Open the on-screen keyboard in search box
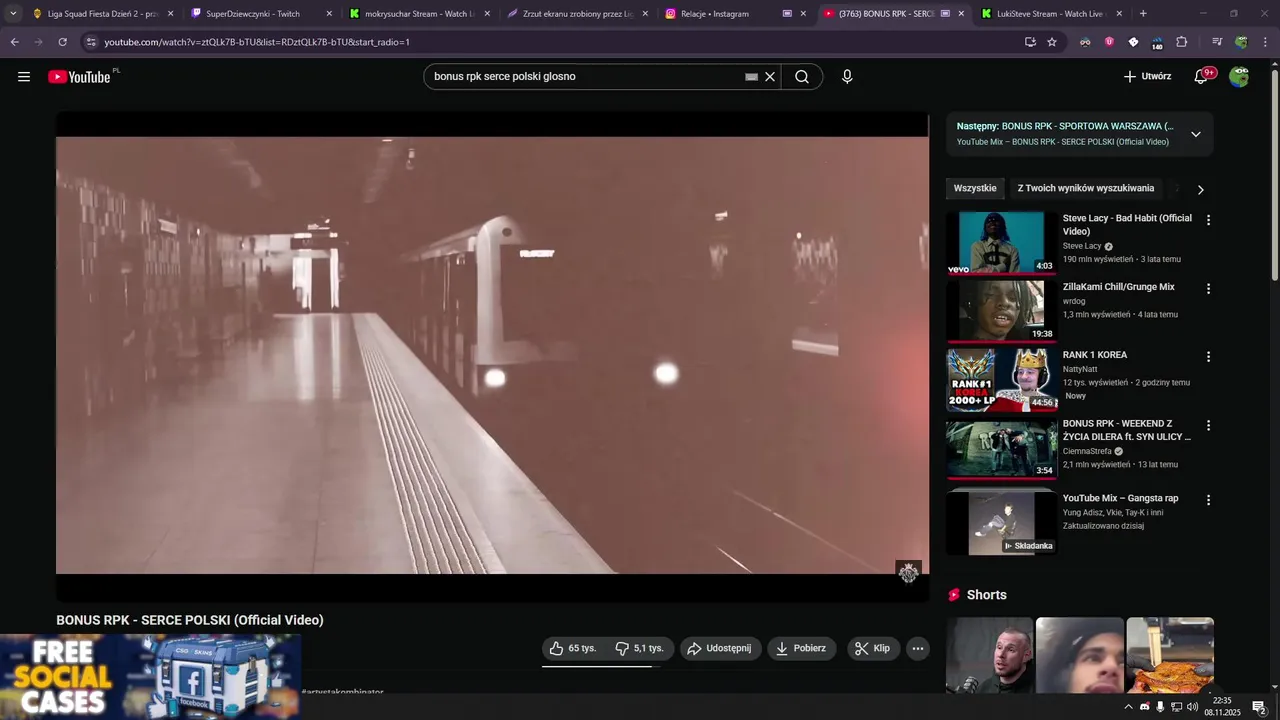This screenshot has width=1280, height=720. pyautogui.click(x=752, y=77)
